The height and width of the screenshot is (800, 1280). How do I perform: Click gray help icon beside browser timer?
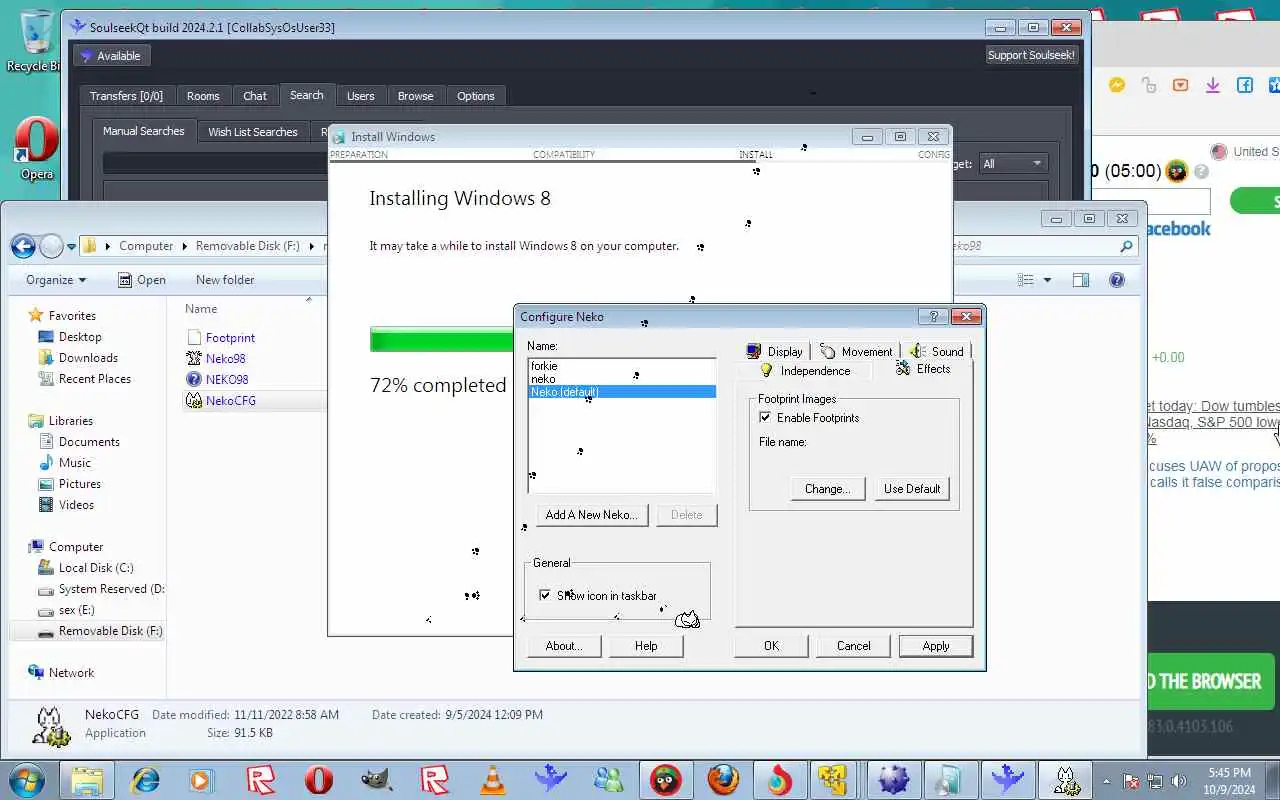1201,171
